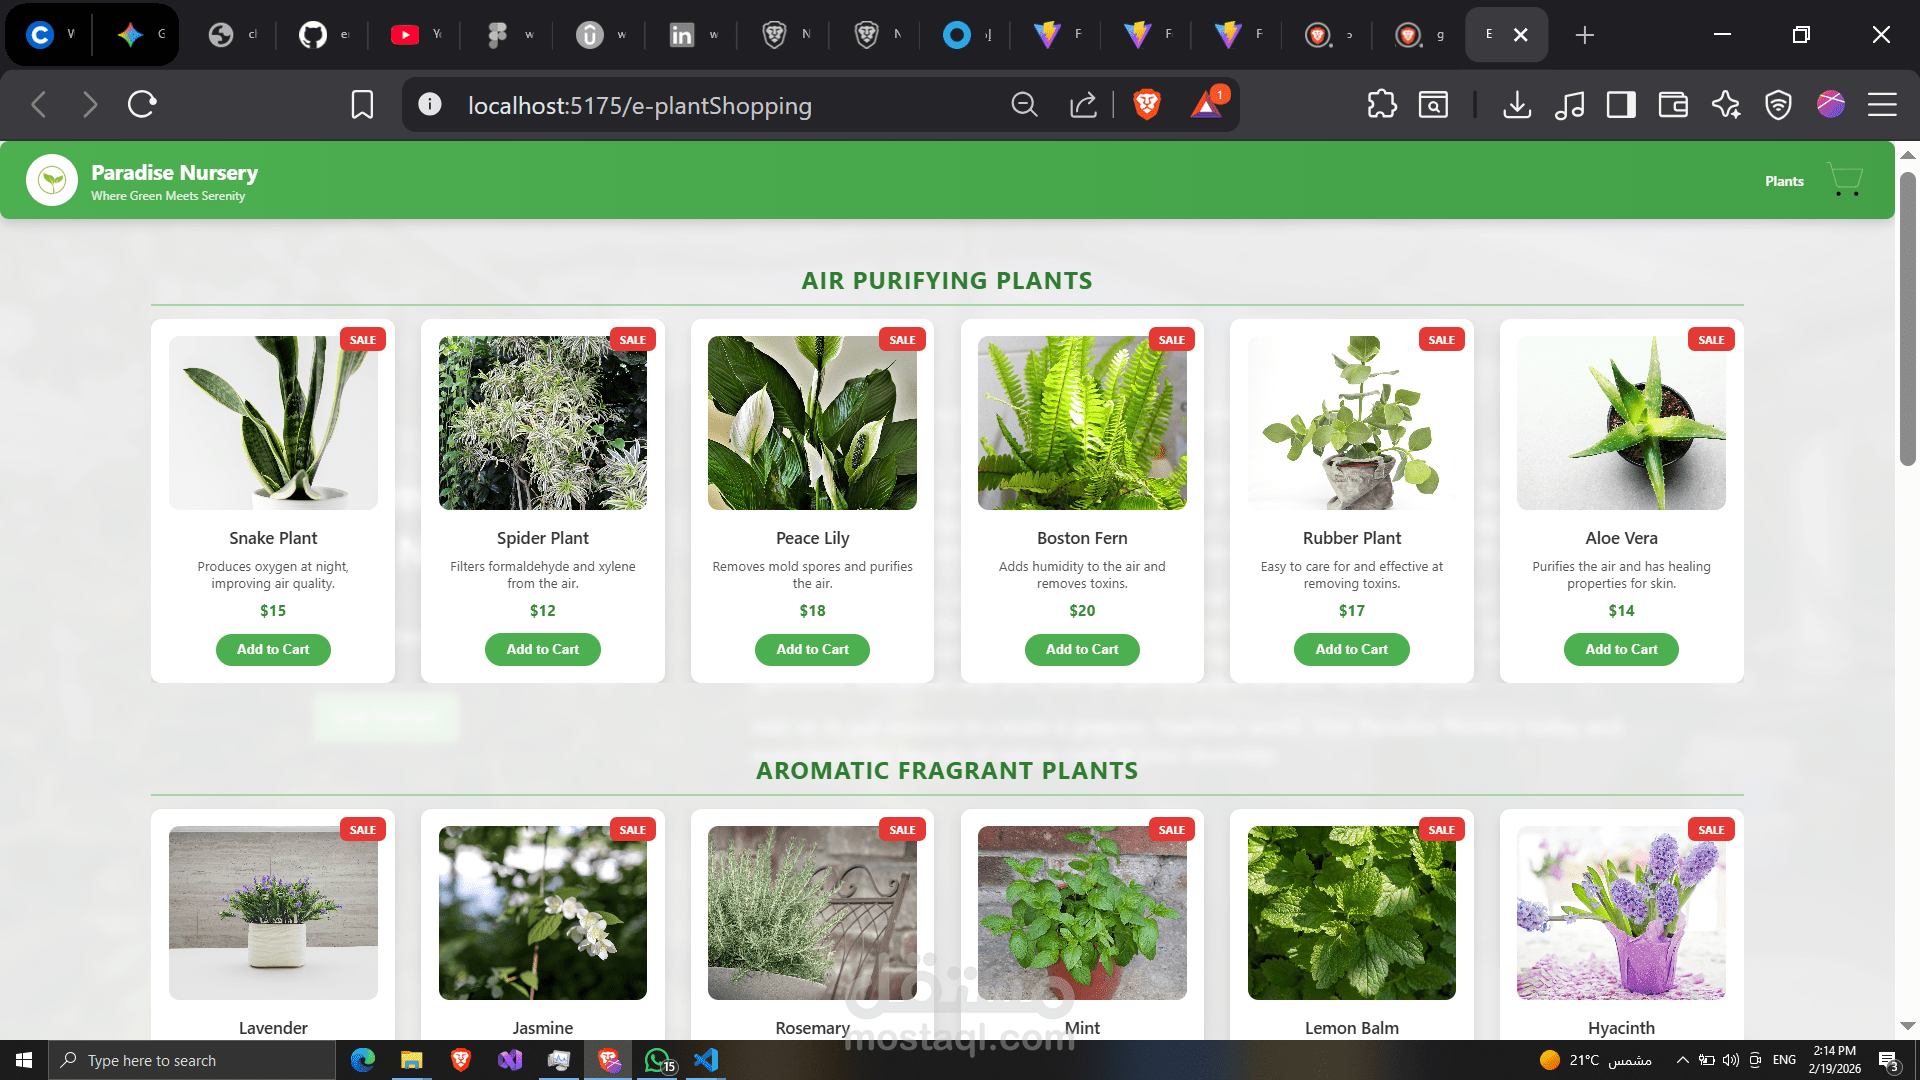1920x1080 pixels.
Task: Open the Brave Shields panel
Action: 1147,104
